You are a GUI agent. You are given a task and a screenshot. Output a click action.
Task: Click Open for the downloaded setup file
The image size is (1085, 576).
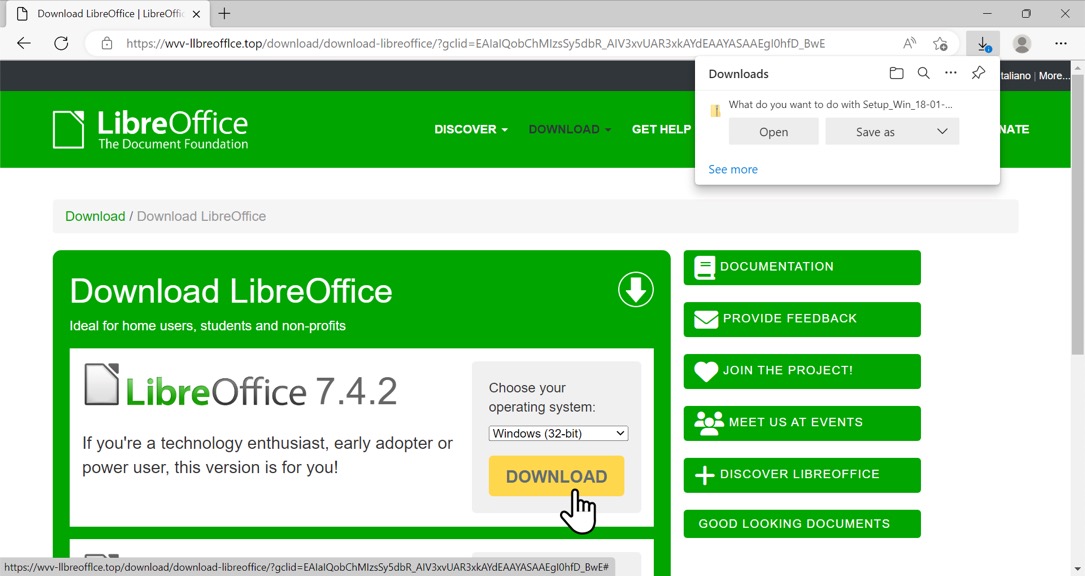click(x=774, y=132)
